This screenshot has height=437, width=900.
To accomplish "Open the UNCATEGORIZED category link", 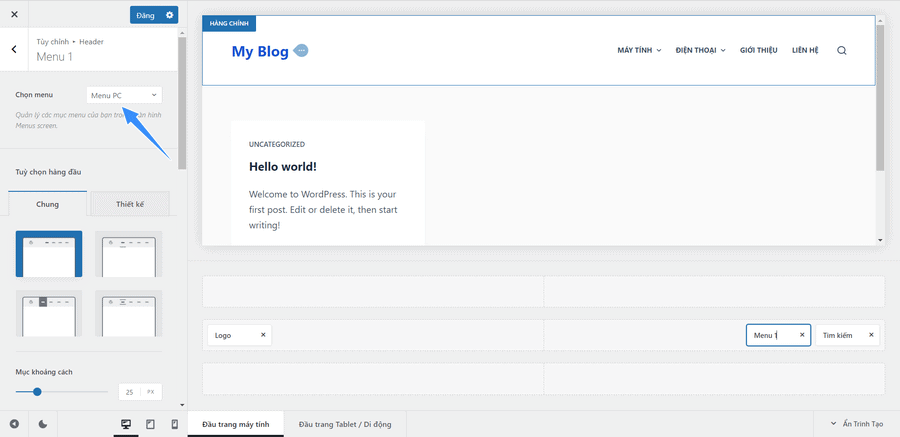I will pos(277,144).
